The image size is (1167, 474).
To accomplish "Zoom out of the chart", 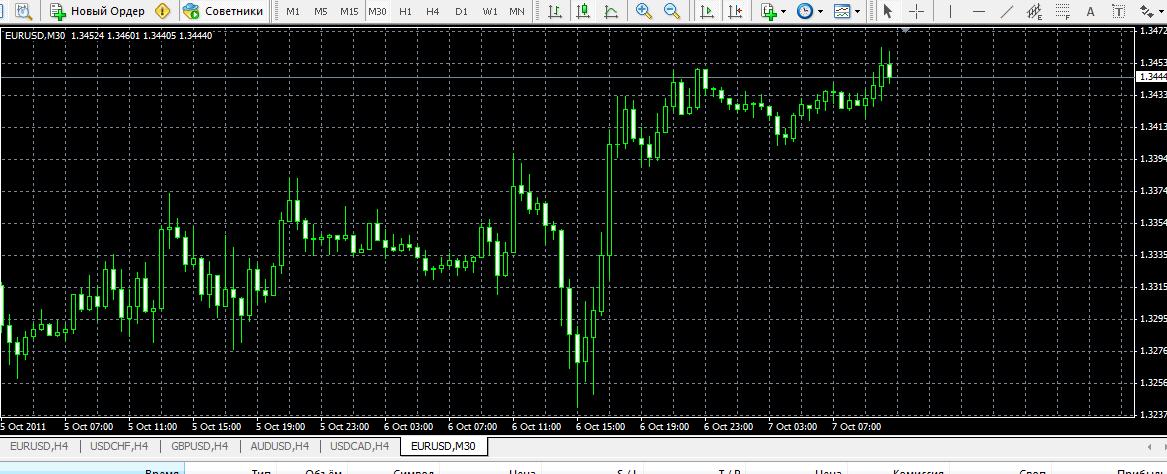I will click(x=672, y=11).
